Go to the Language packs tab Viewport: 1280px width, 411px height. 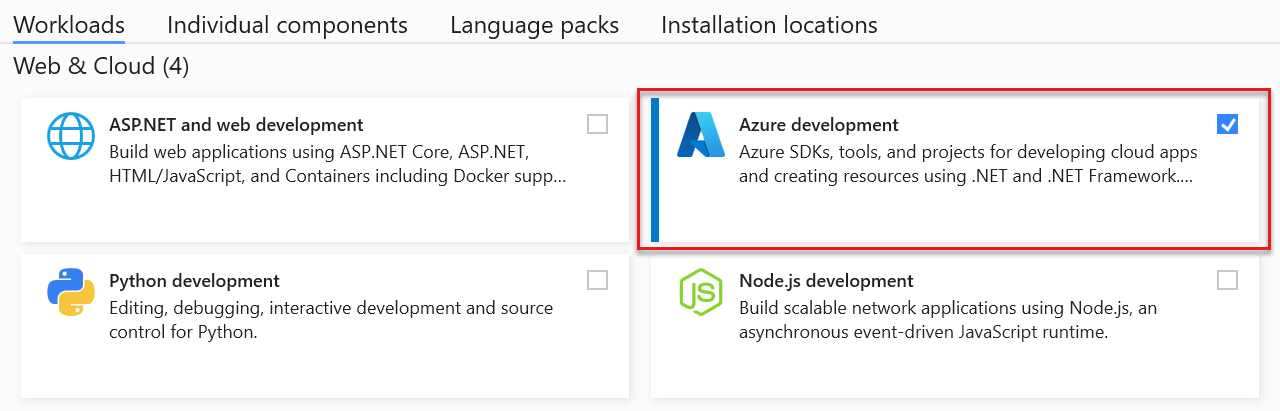coord(534,25)
